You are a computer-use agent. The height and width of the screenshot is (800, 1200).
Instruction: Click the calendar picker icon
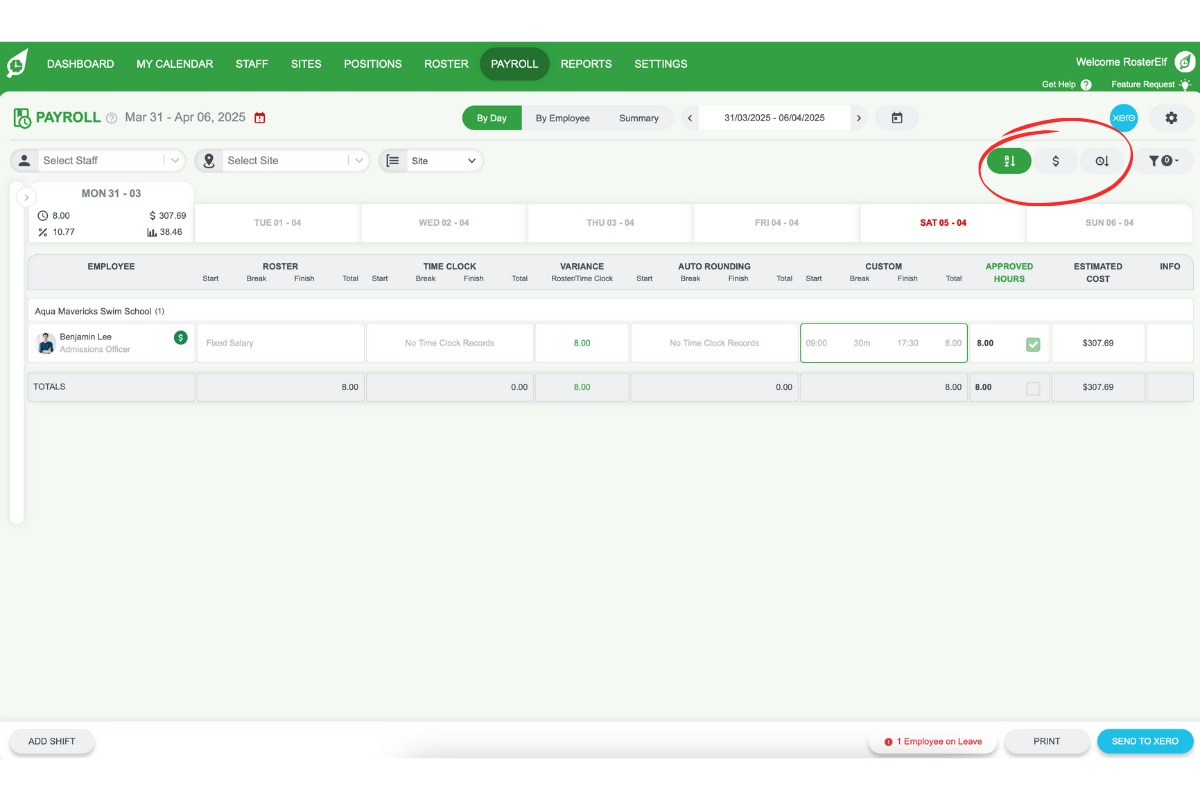coord(896,117)
